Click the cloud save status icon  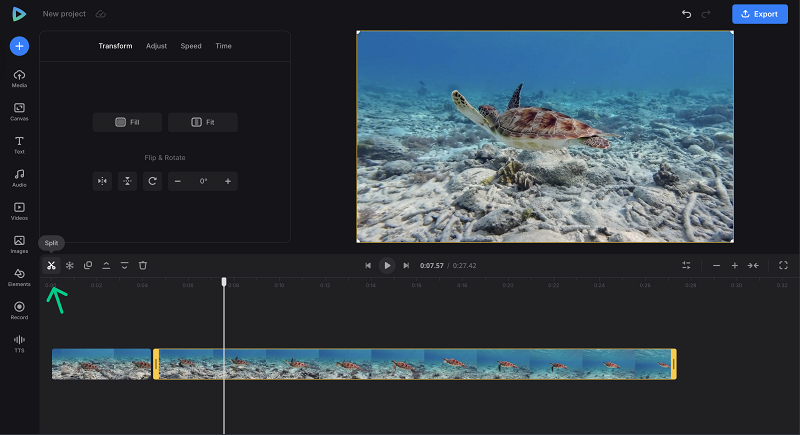click(101, 14)
